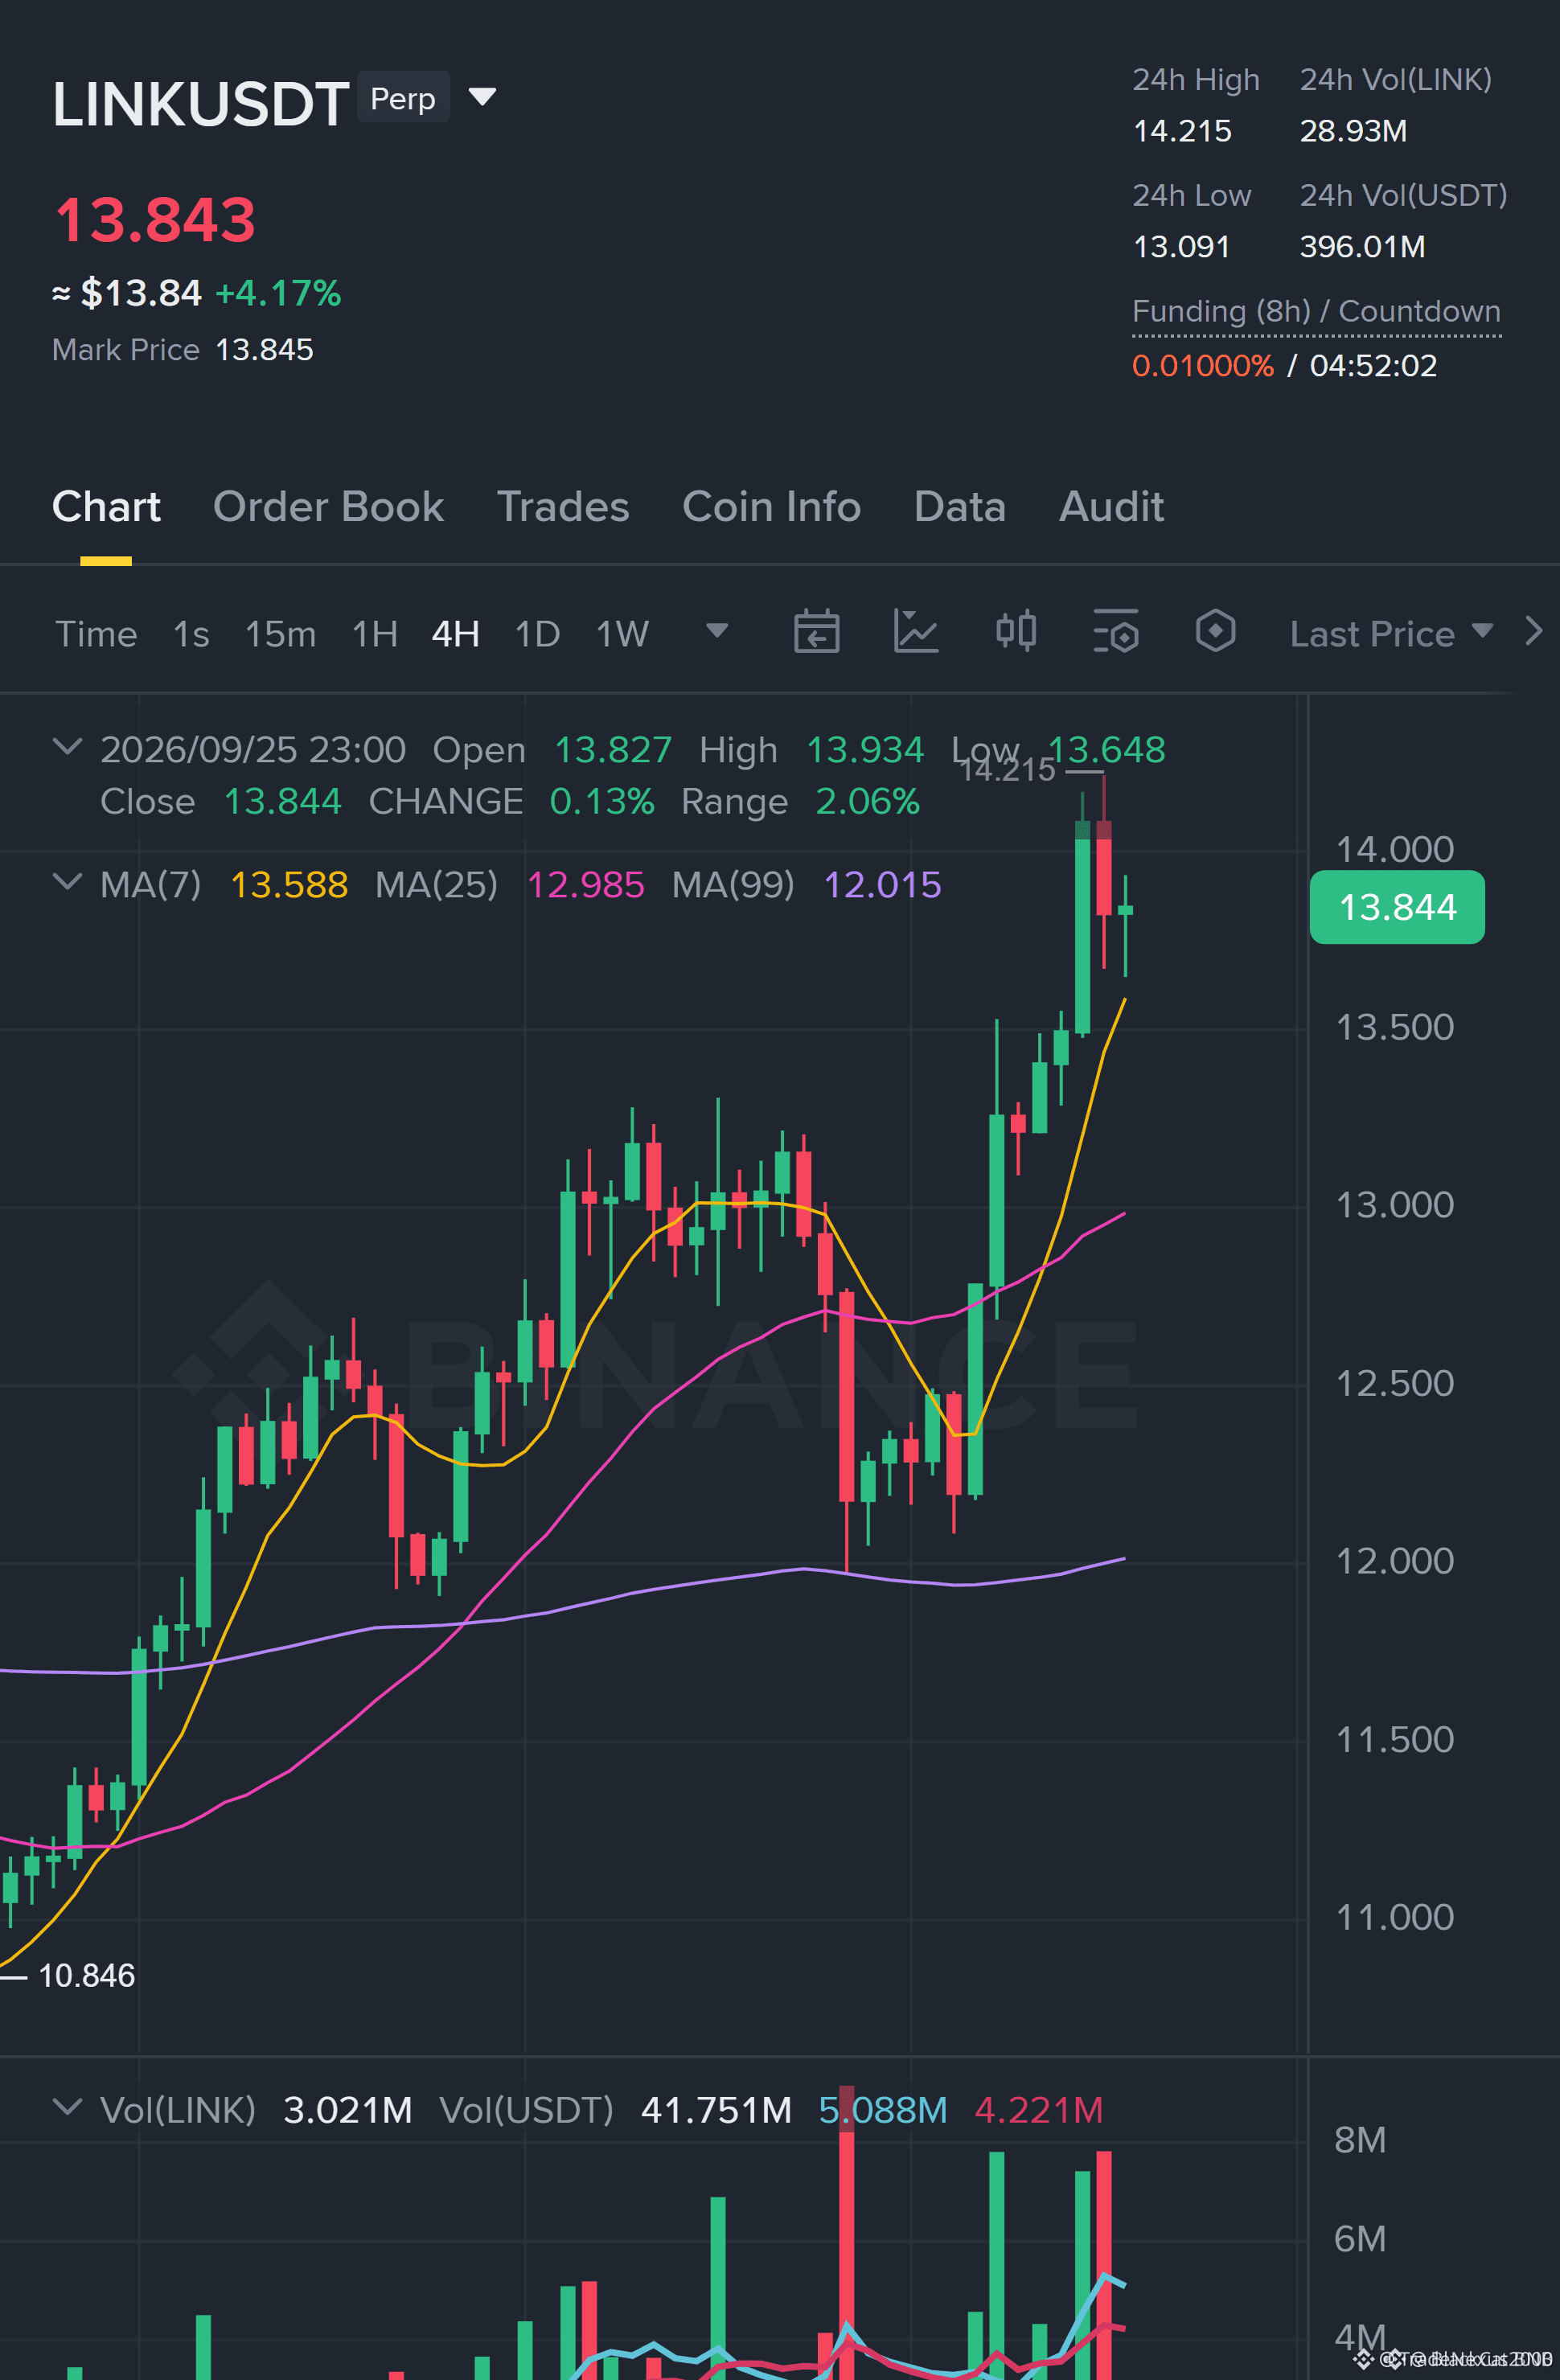Viewport: 1560px width, 2380px height.
Task: Open the Coin Info tab
Action: coord(771,507)
